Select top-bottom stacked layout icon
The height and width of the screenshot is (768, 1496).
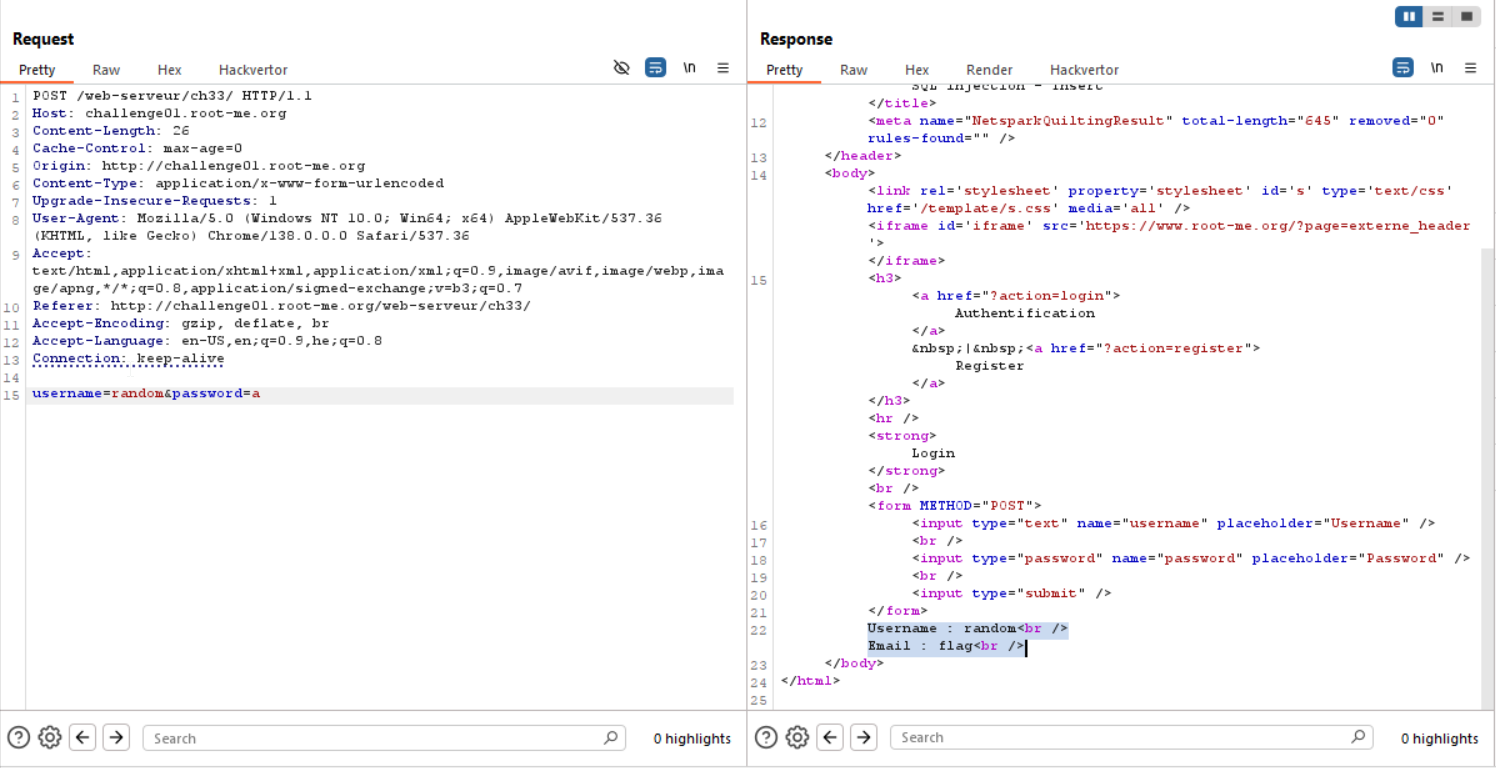(1438, 16)
